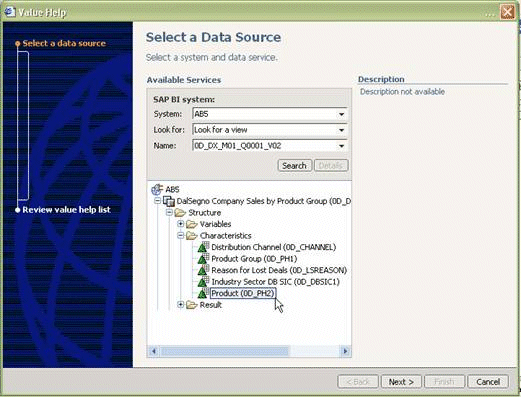Click the < Back button

click(358, 382)
